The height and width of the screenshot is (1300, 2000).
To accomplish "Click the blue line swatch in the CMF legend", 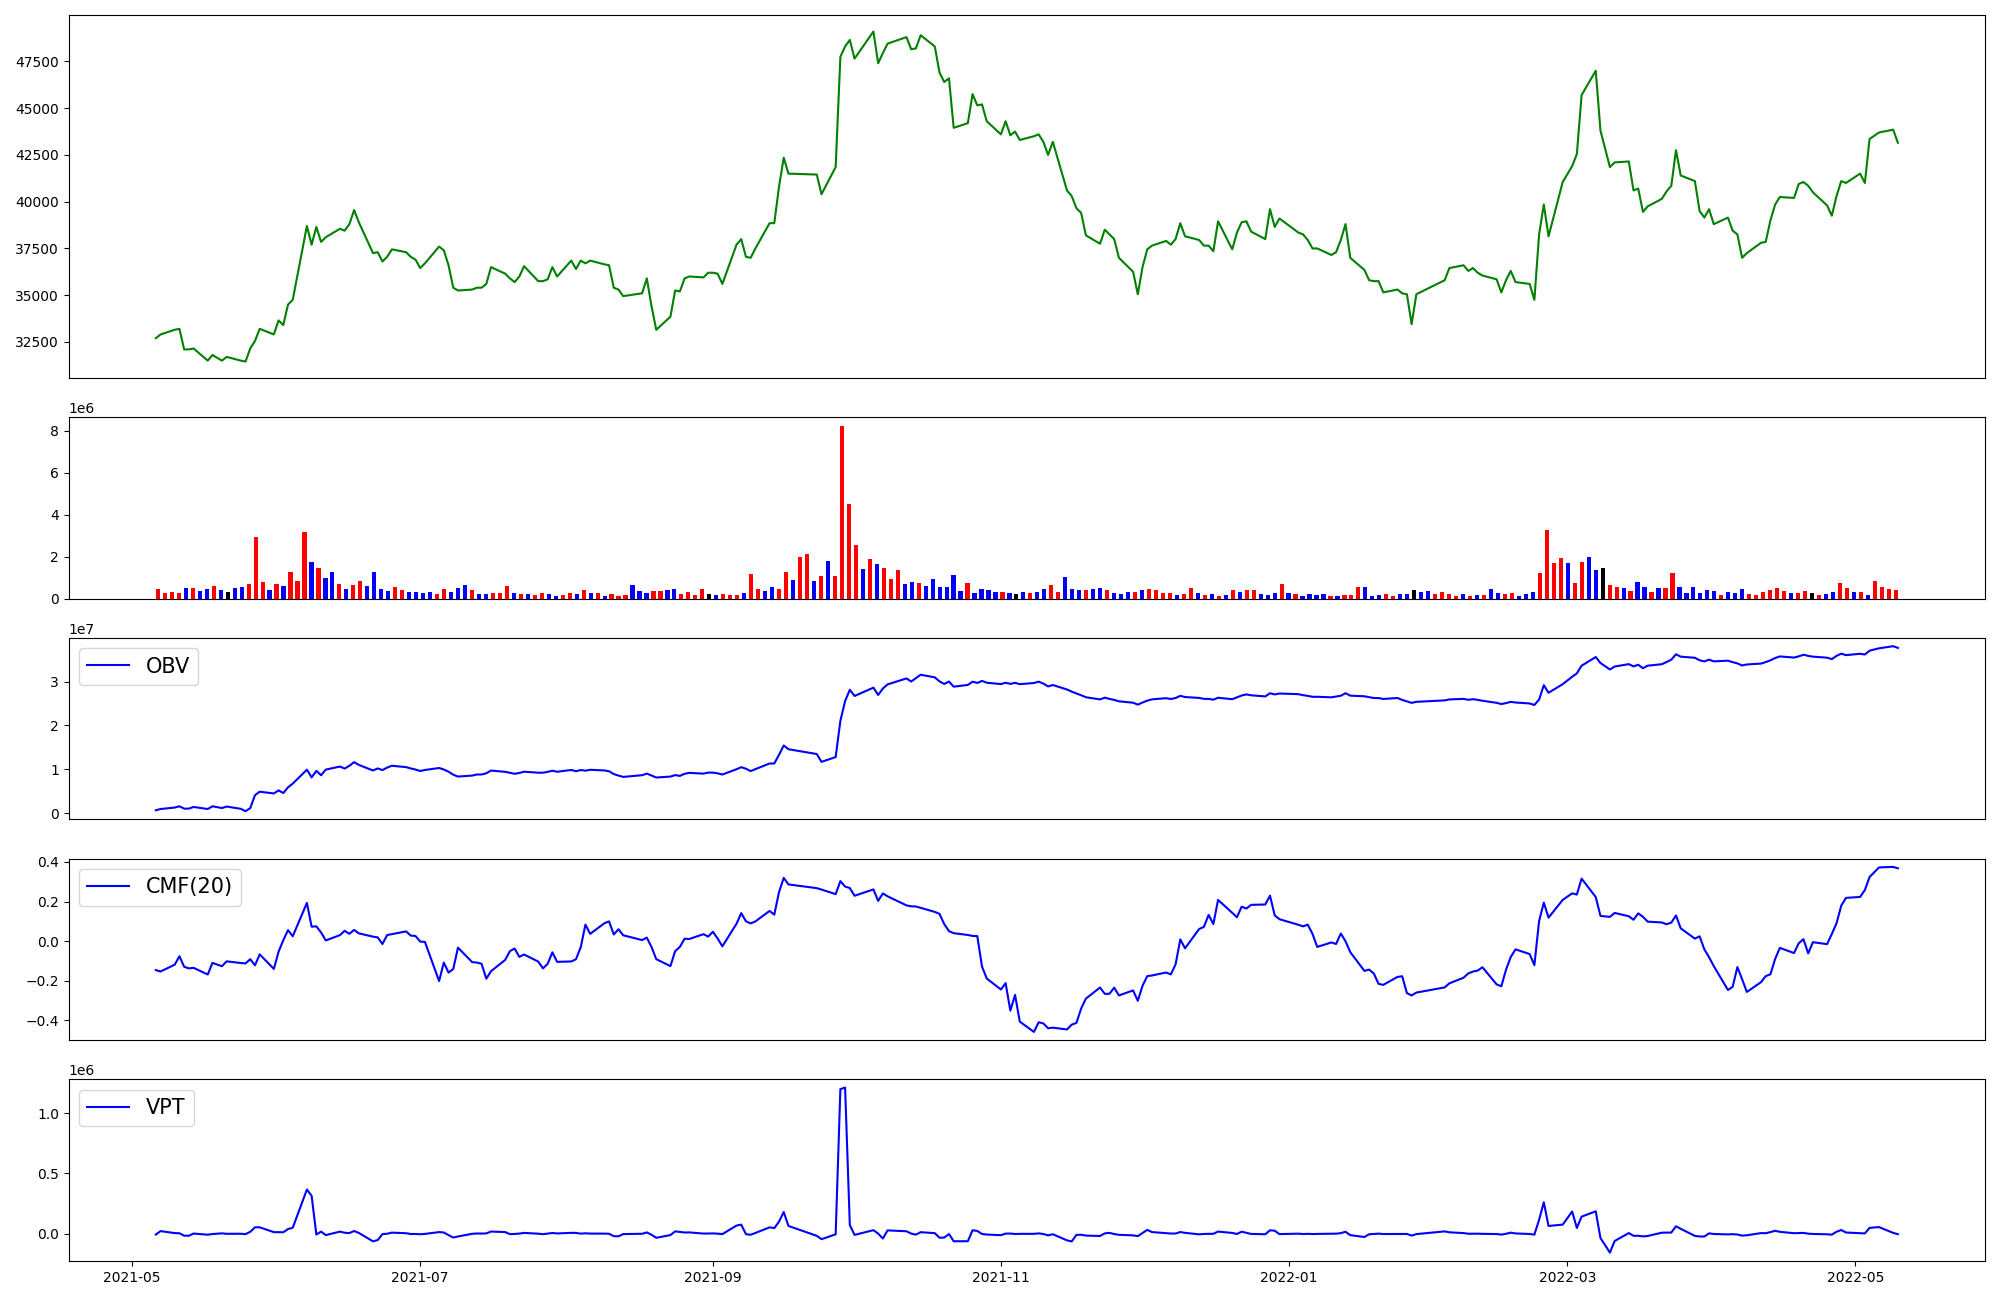I will point(109,886).
